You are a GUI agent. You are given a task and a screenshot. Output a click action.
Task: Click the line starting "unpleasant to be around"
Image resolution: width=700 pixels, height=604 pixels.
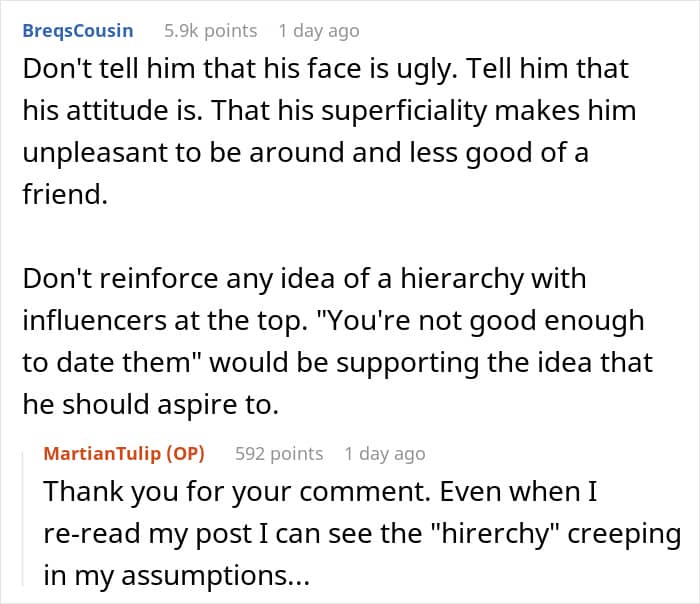click(306, 153)
